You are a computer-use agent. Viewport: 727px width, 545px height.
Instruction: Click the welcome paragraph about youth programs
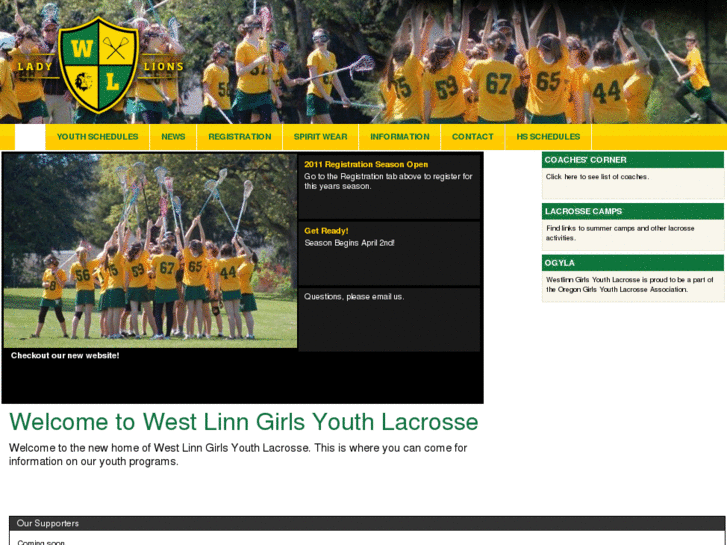point(238,455)
